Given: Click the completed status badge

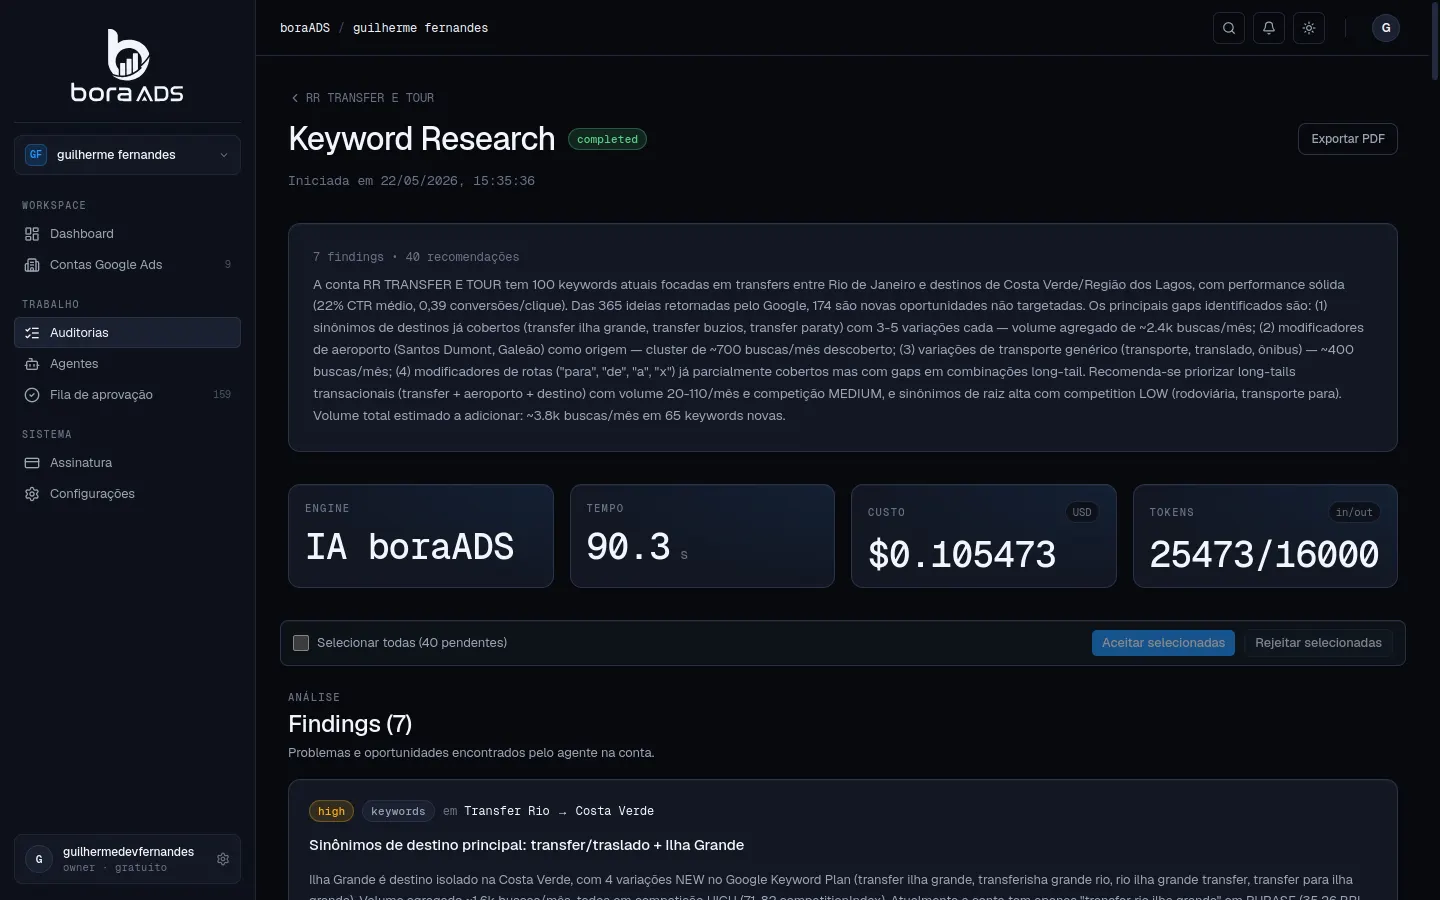Looking at the screenshot, I should 607,139.
